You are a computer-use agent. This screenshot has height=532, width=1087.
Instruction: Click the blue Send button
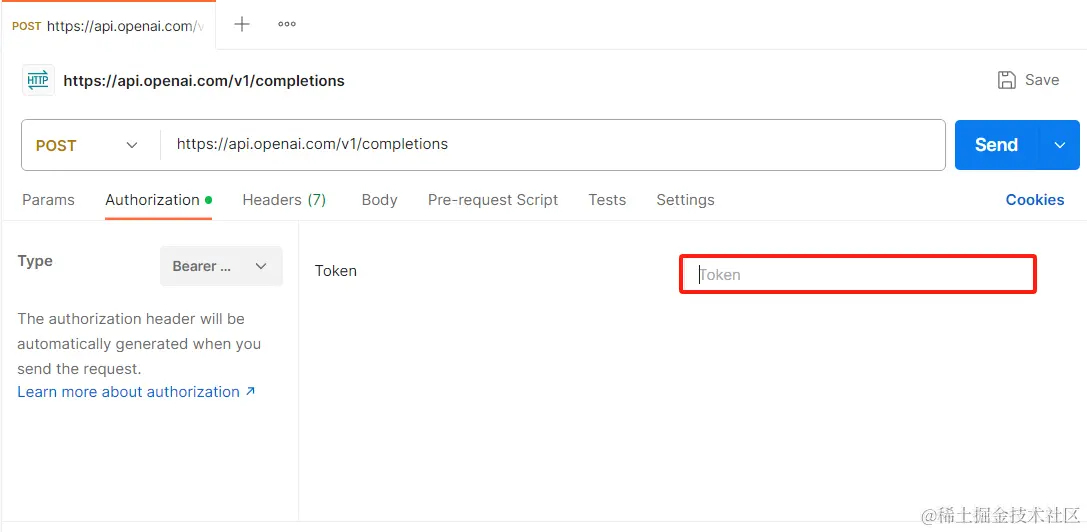coord(997,145)
